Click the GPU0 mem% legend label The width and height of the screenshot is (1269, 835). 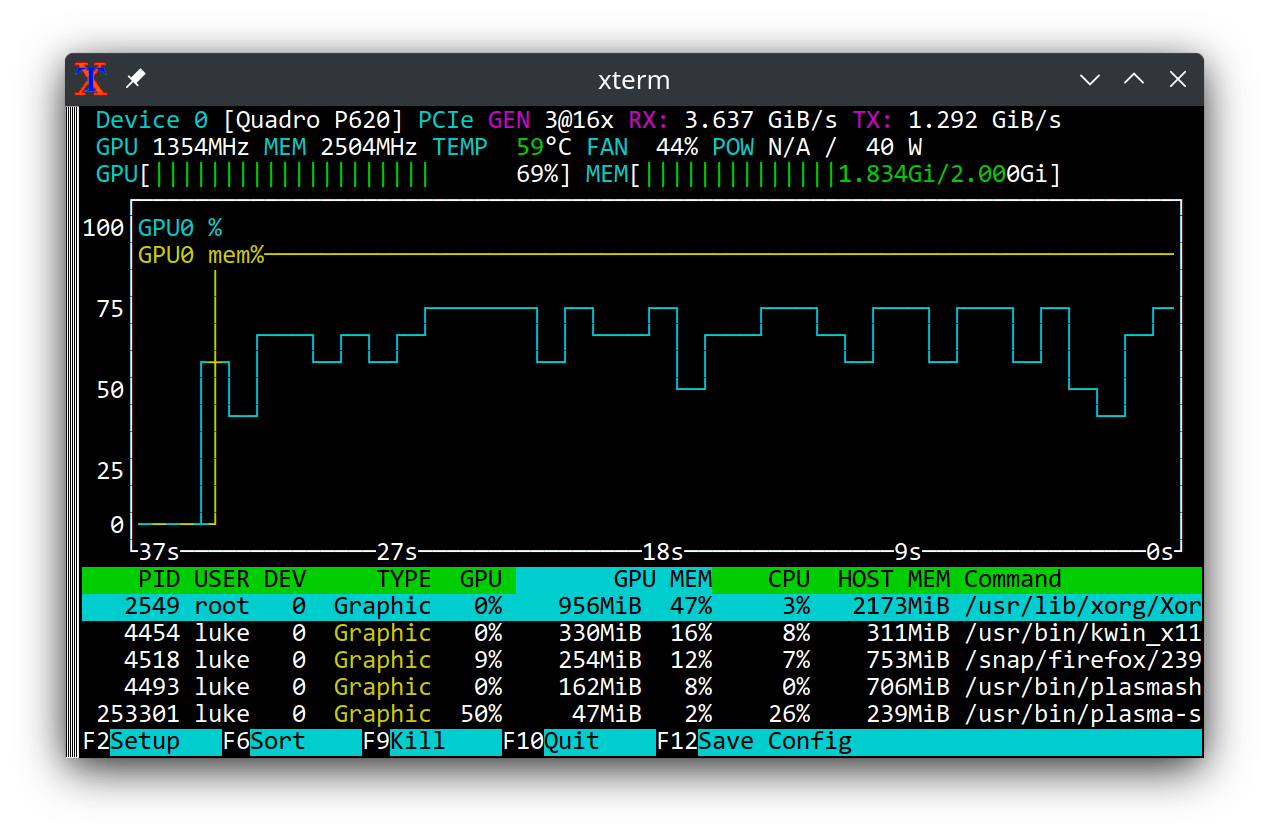tap(200, 255)
